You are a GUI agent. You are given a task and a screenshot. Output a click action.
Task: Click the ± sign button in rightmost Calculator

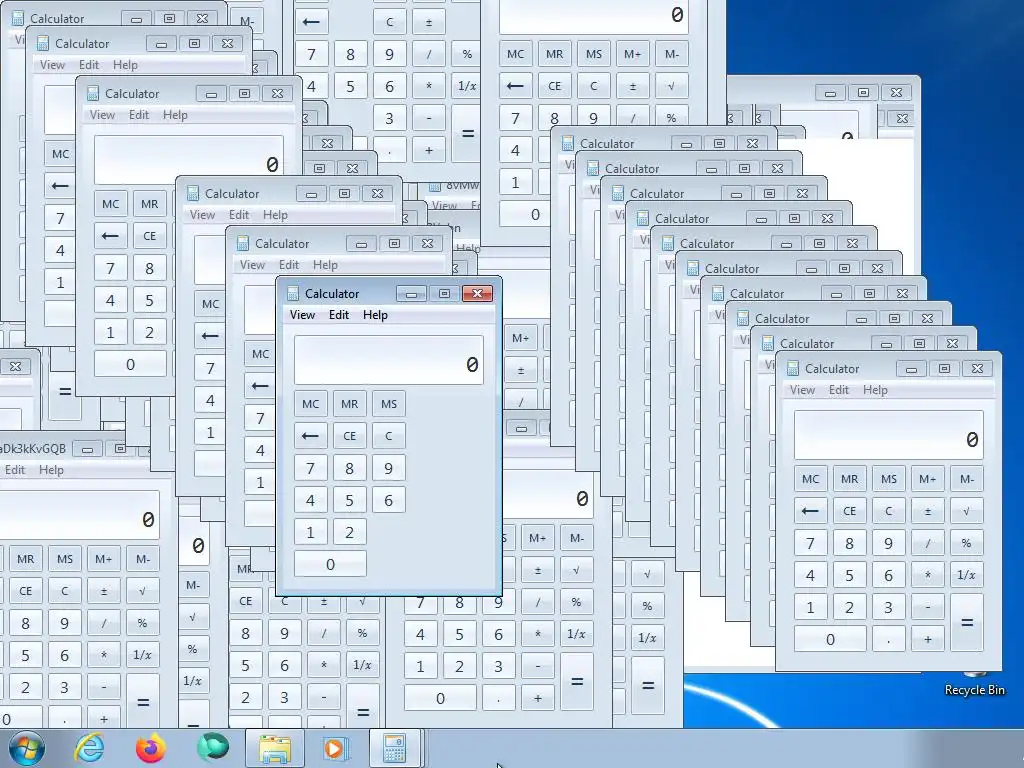pyautogui.click(x=927, y=511)
